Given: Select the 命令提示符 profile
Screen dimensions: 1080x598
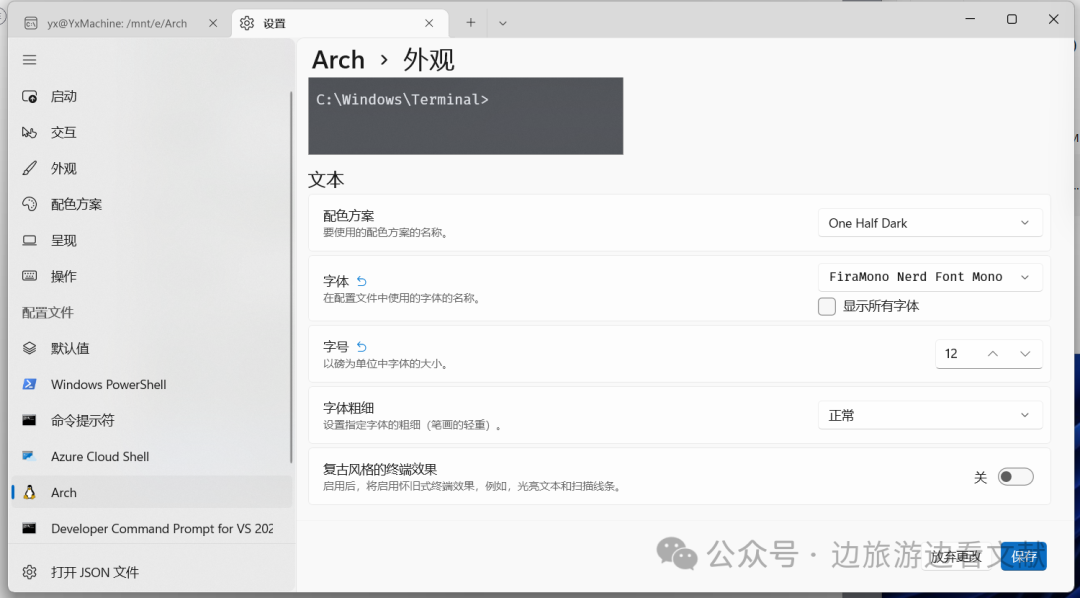Looking at the screenshot, I should tap(152, 420).
